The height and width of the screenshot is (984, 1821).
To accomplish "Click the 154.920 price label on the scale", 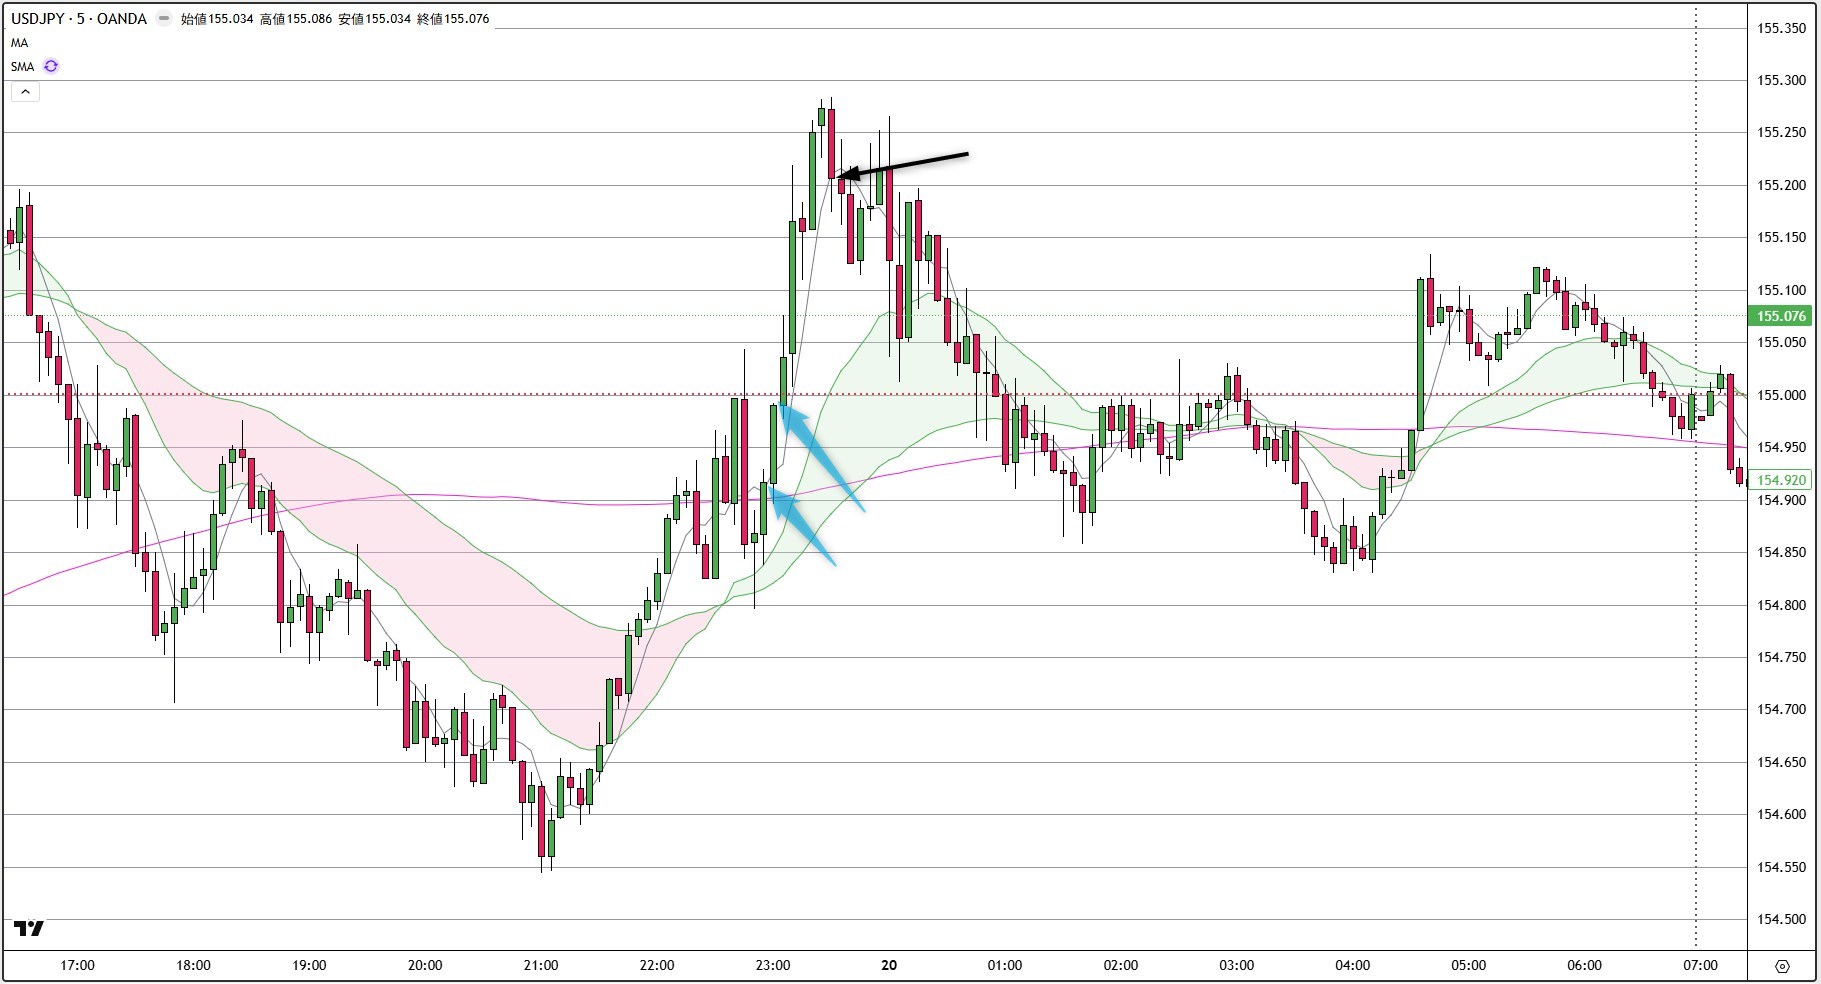I will [x=1782, y=480].
